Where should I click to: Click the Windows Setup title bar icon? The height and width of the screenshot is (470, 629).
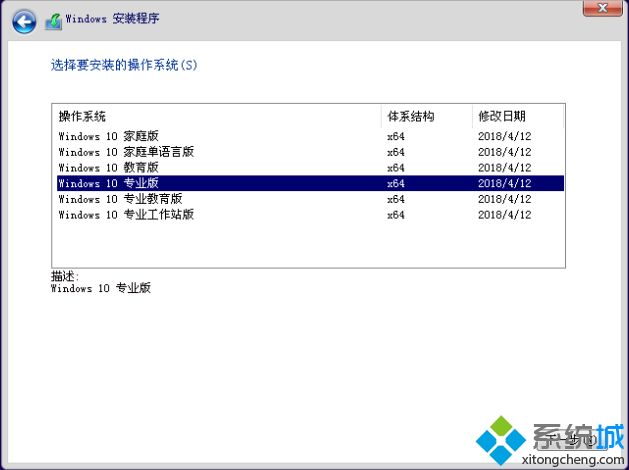pyautogui.click(x=53, y=21)
